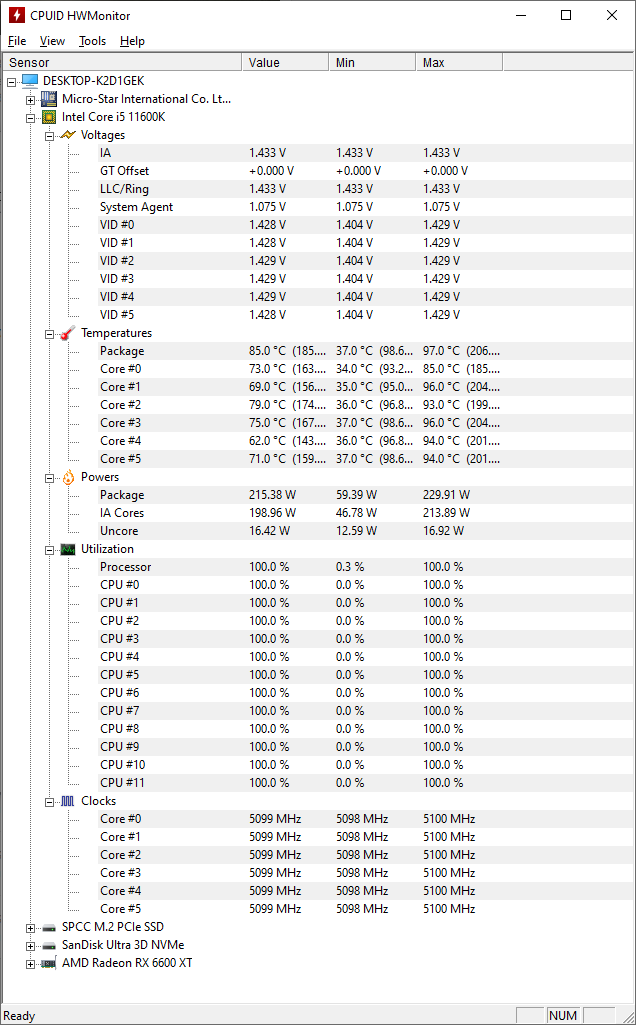Click the Utilization graph icon
This screenshot has width=636, height=1025.
pyautogui.click(x=68, y=549)
